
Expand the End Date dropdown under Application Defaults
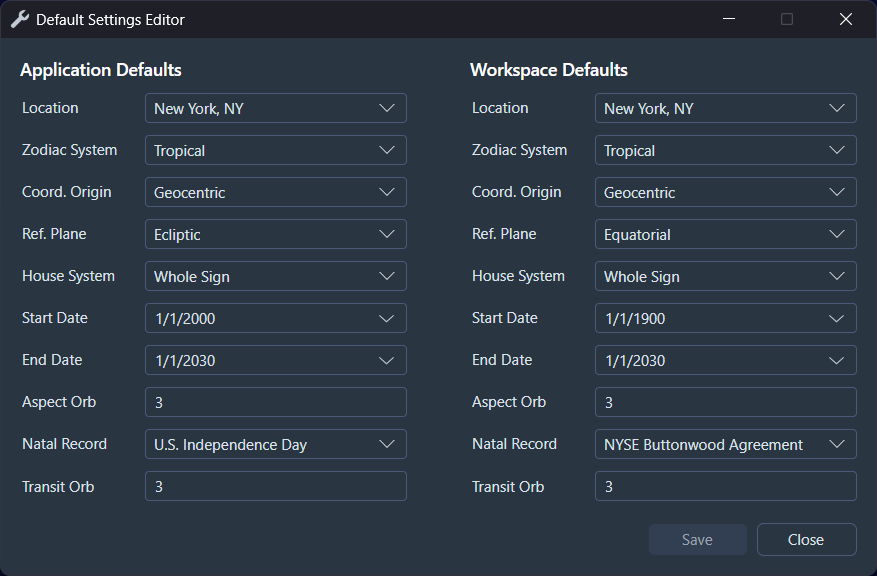pyautogui.click(x=275, y=360)
